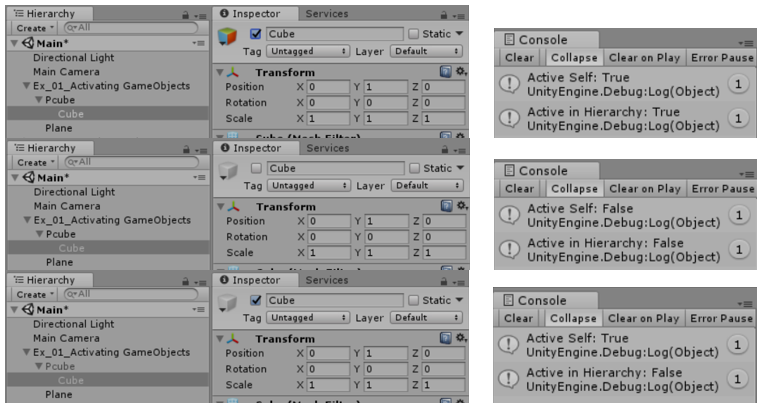Screen dimensions: 764x410
Task: Click info icon of 'Active in Hierarchy: True' entry
Action: [510, 118]
